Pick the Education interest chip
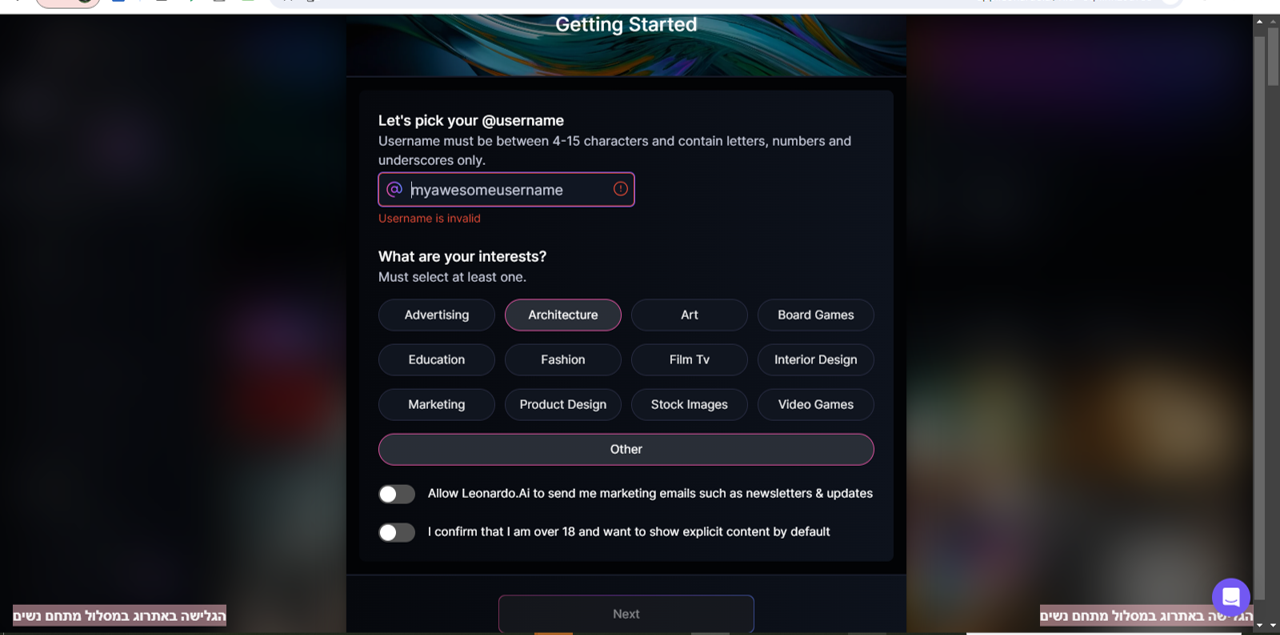Image resolution: width=1280 pixels, height=635 pixels. coord(436,360)
